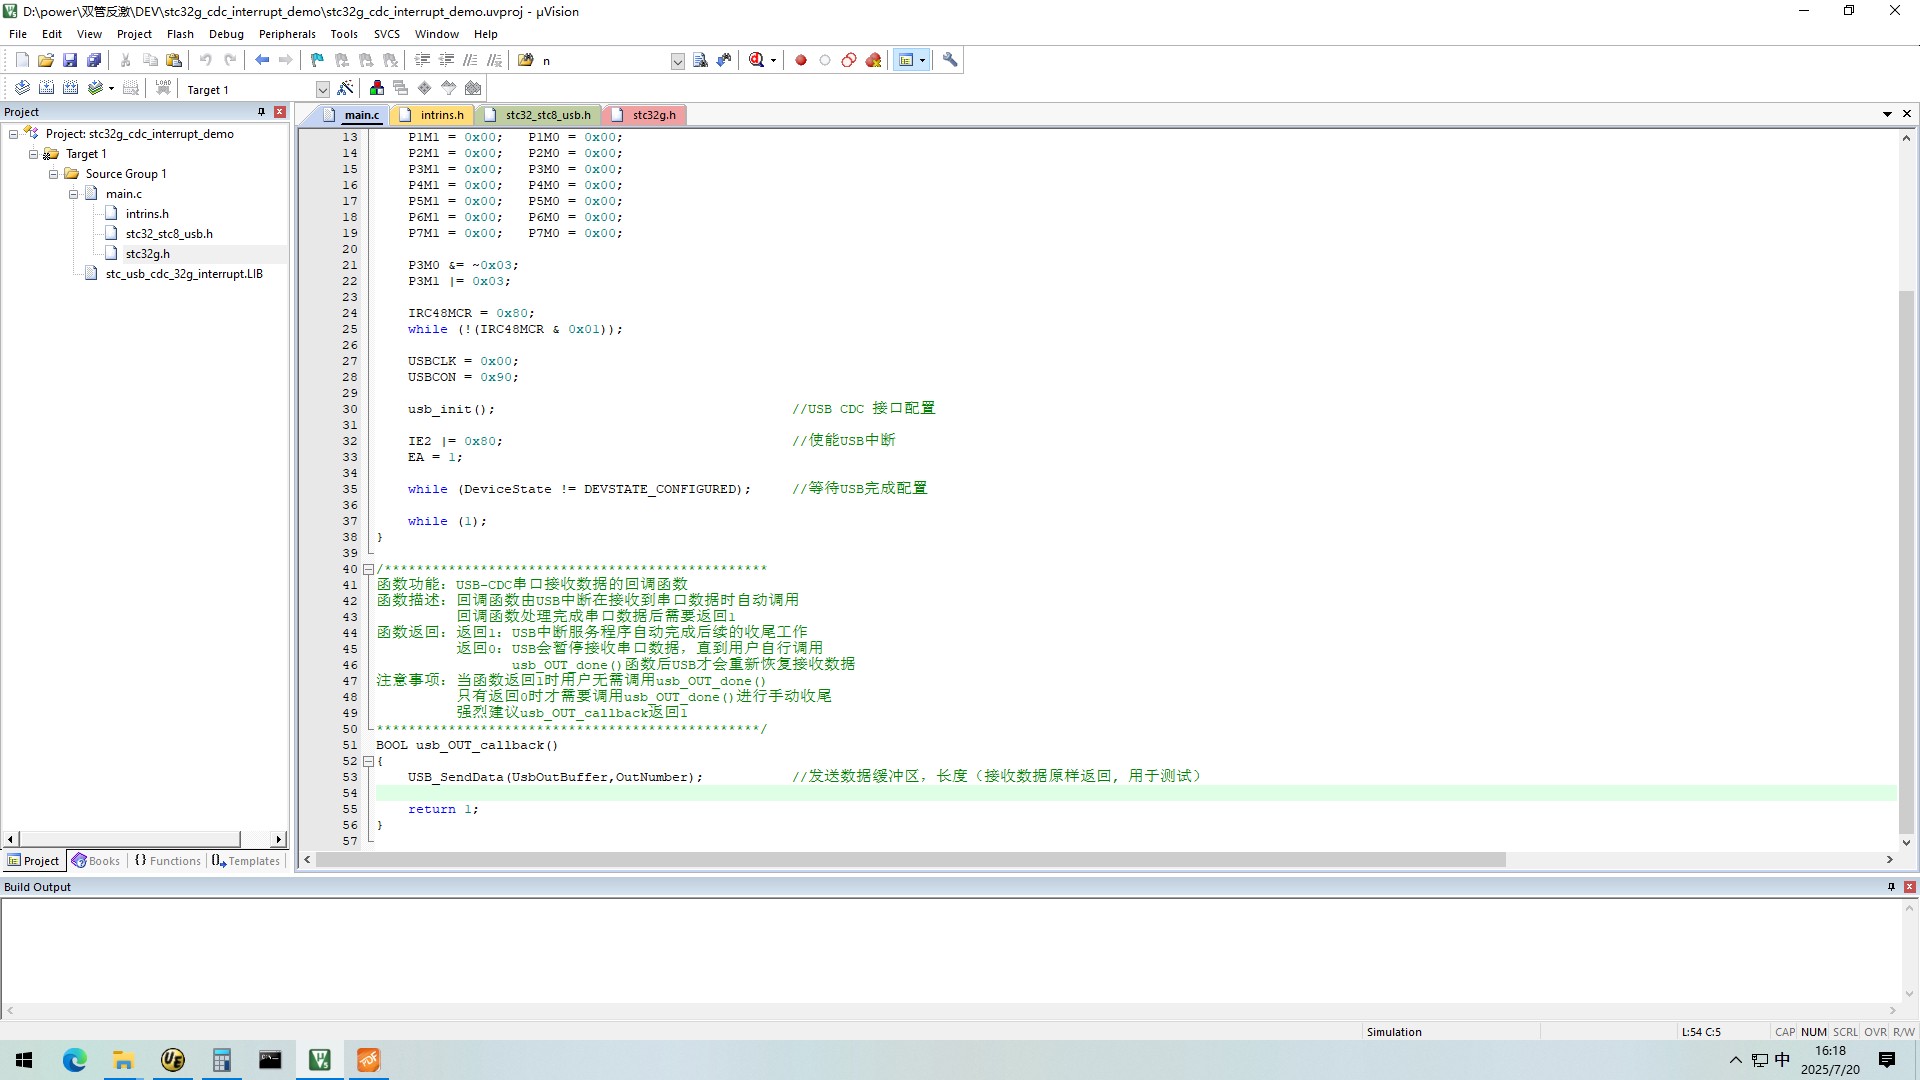Image resolution: width=1920 pixels, height=1080 pixels.
Task: Create a new file from toolbar
Action: [22, 60]
